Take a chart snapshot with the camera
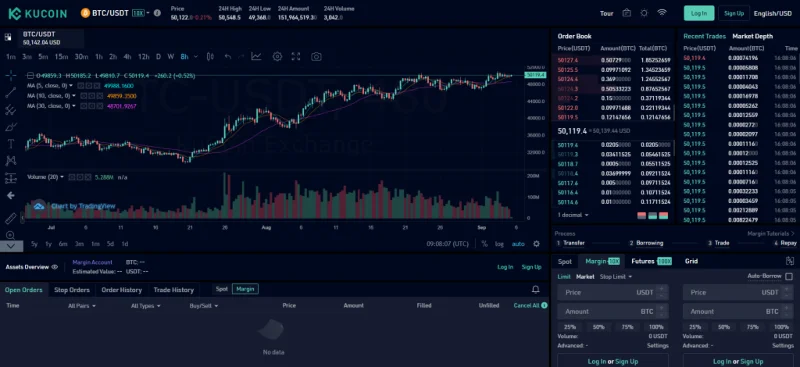 (316, 57)
